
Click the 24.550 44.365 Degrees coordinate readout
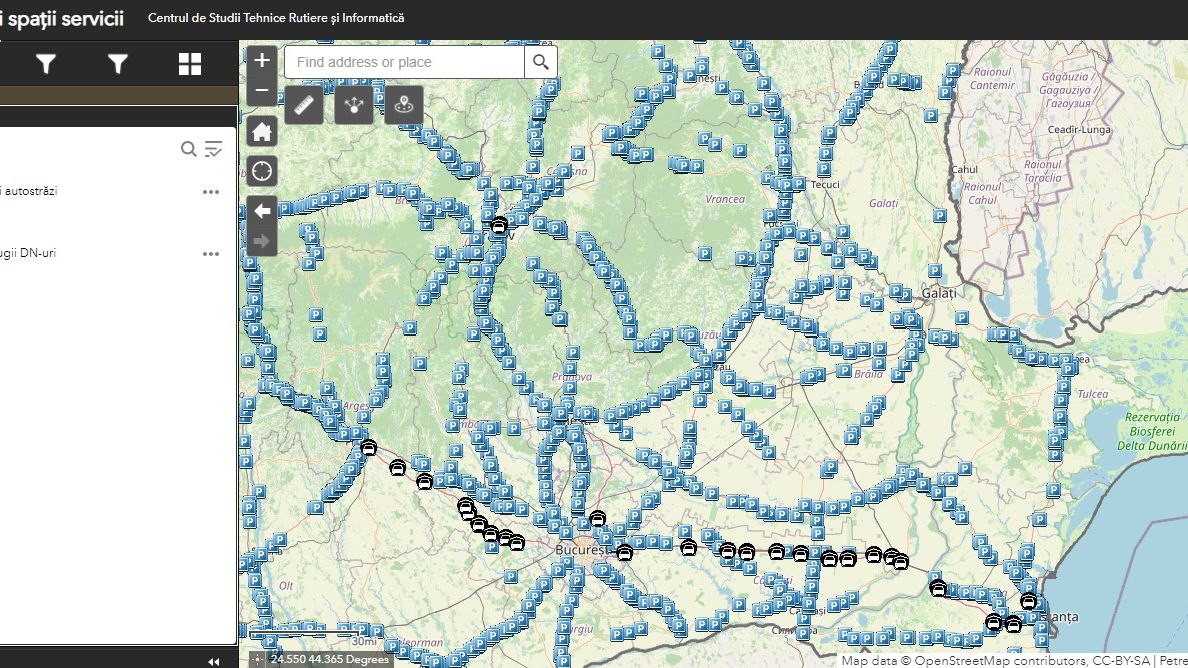coord(330,660)
